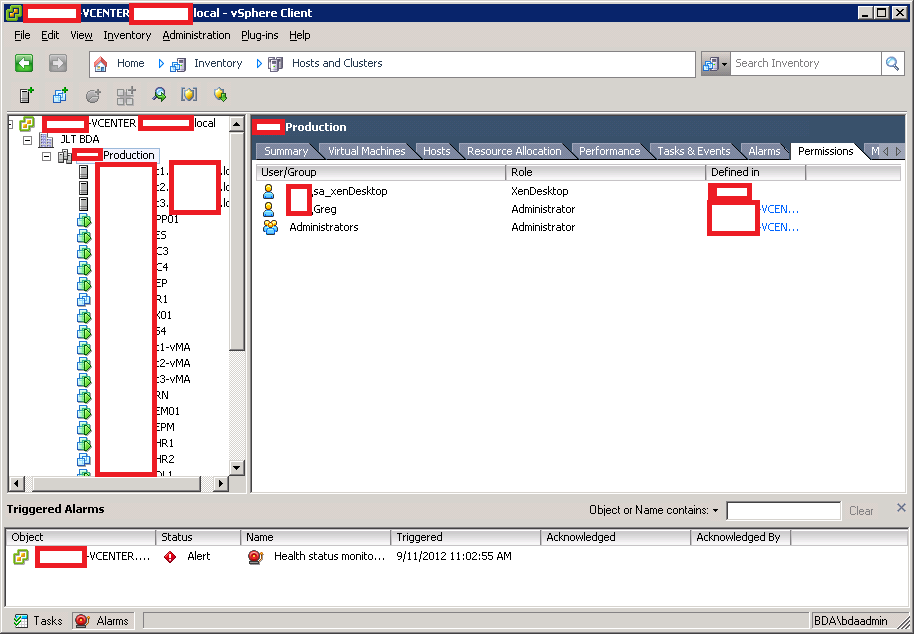Close the Triggered Alarms panel
The height and width of the screenshot is (634, 914).
901,508
